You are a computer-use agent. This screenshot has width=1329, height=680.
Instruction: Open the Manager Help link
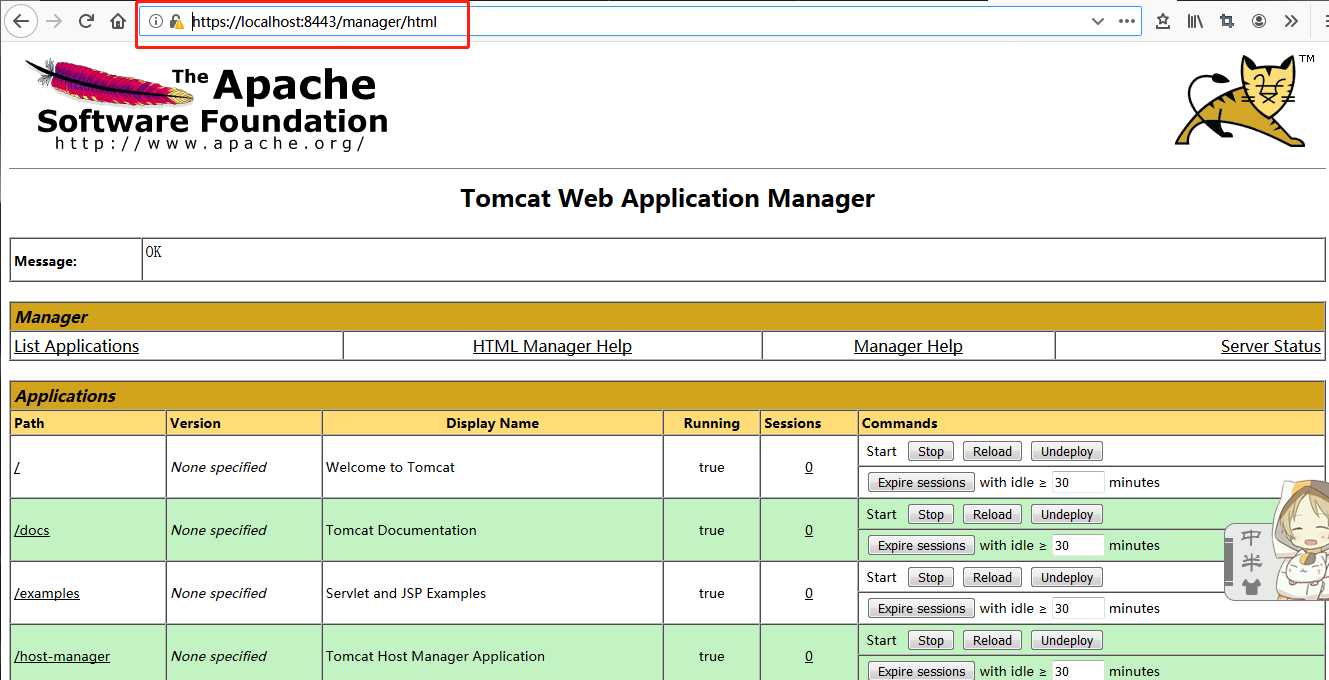click(x=908, y=346)
